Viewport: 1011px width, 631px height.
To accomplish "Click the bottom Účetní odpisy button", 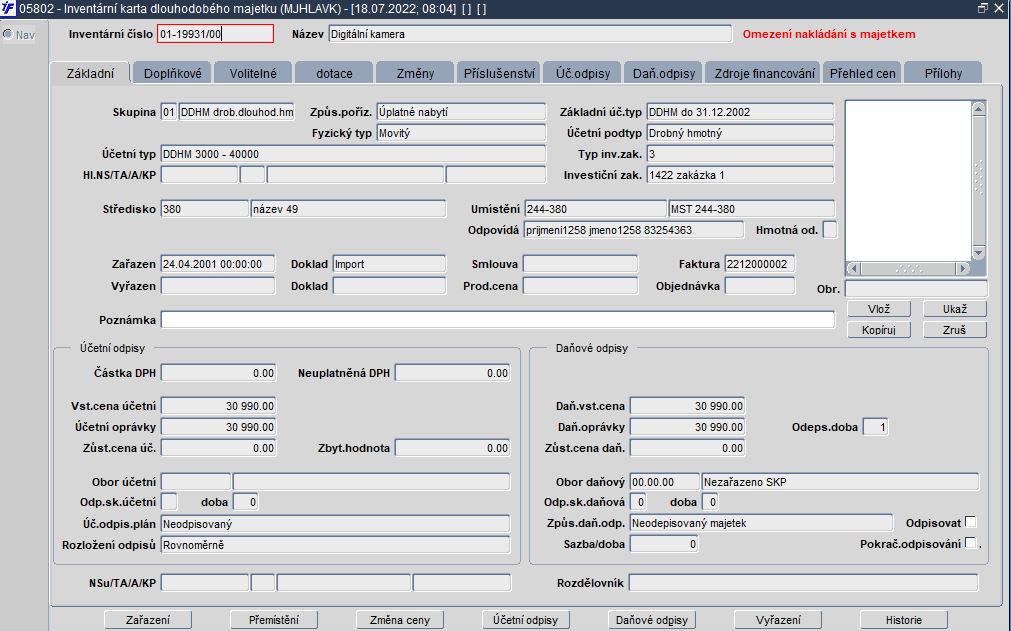I will [525, 620].
